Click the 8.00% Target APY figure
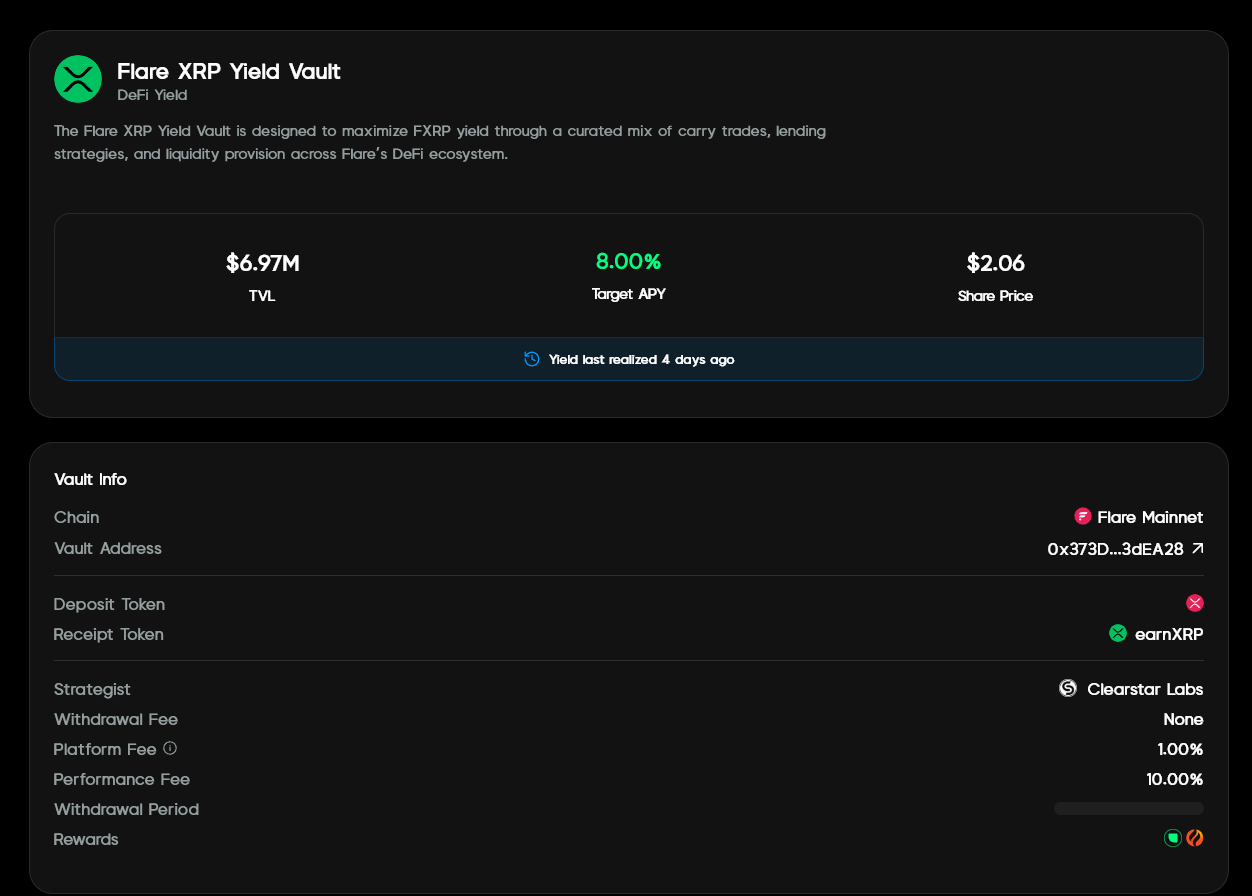The image size is (1252, 896). pos(629,262)
